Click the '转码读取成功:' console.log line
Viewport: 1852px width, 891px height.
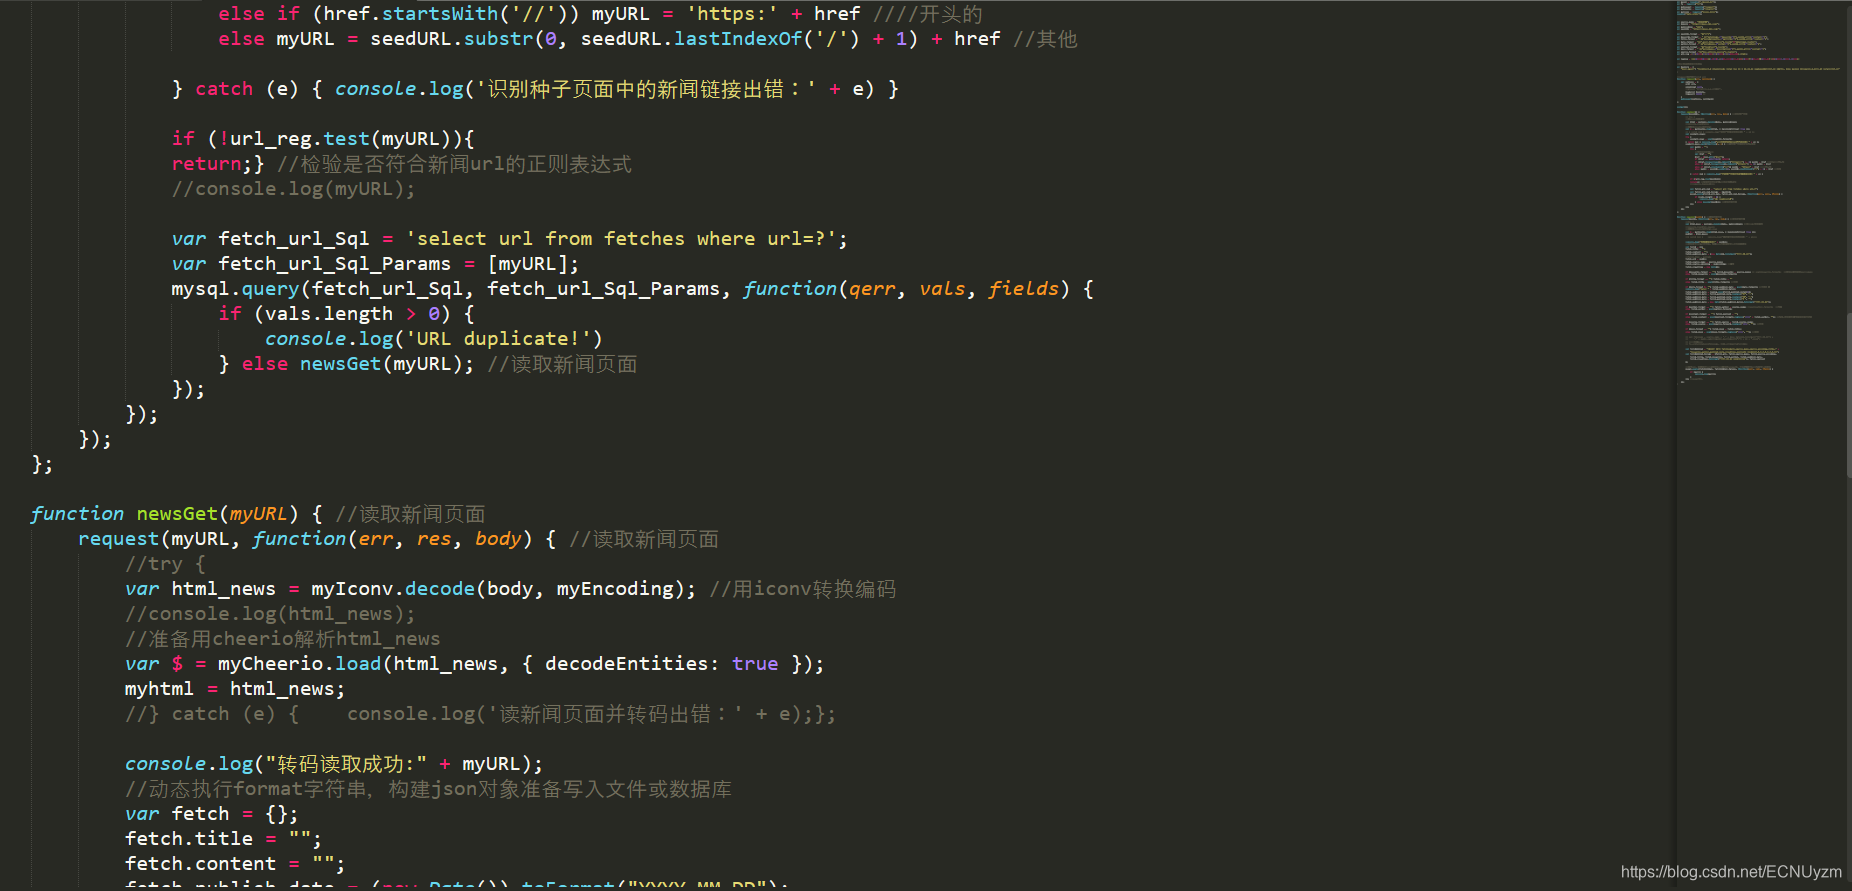(334, 764)
